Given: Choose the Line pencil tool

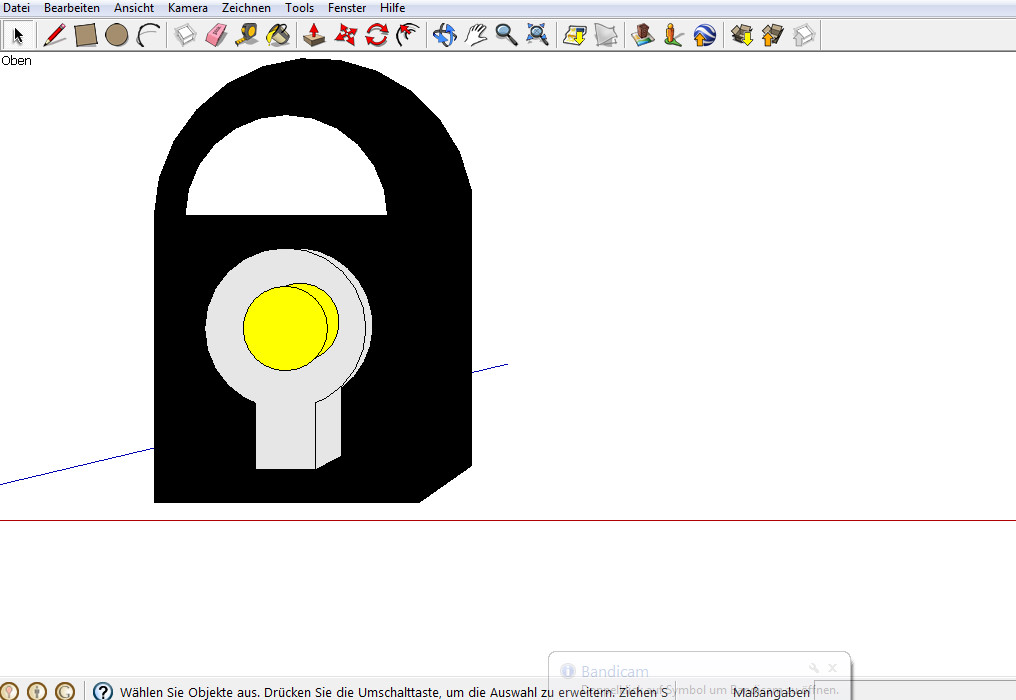Looking at the screenshot, I should [54, 35].
